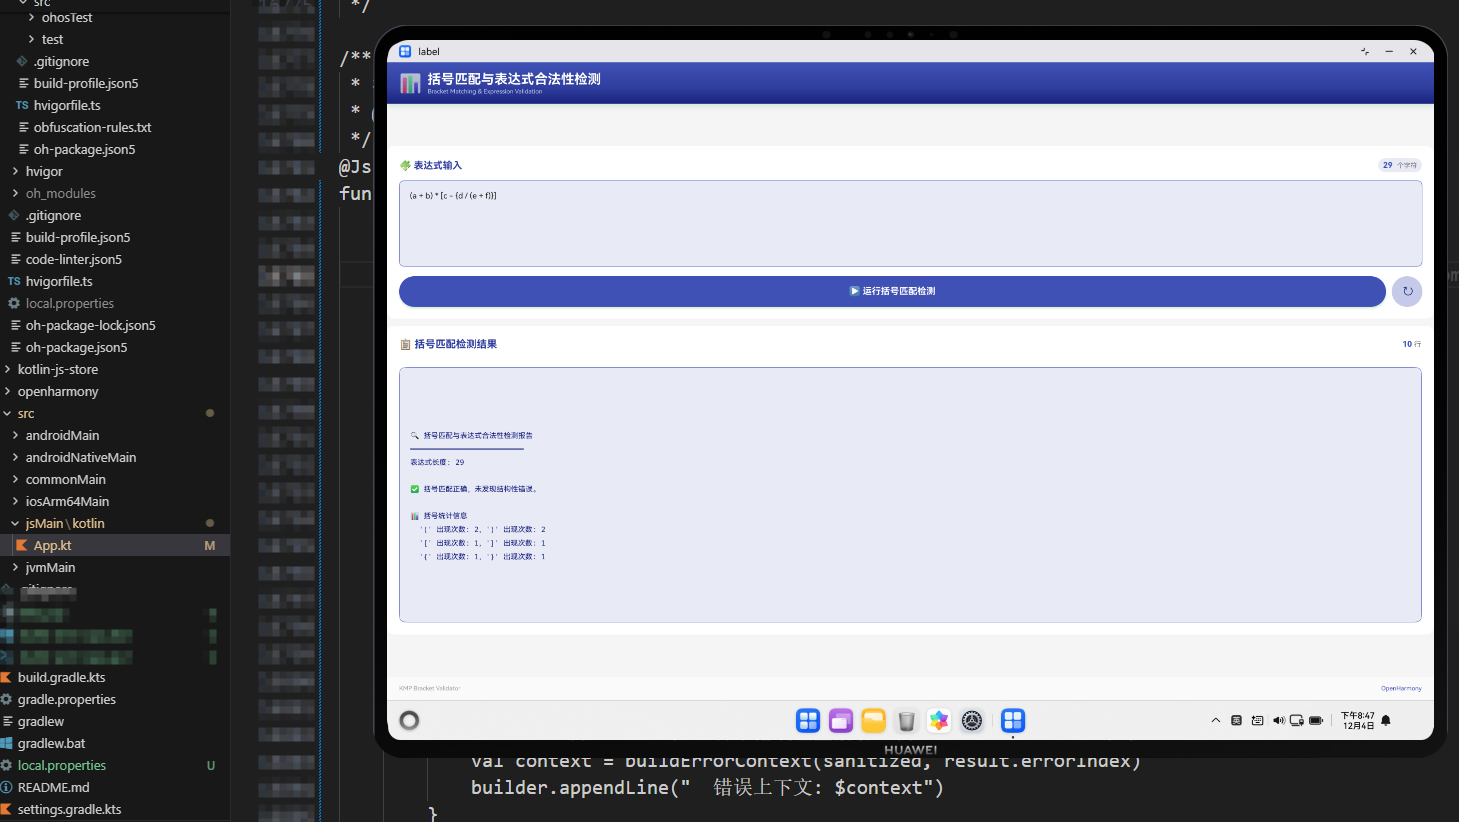
Task: Open build-profile.json5 below .gitignore under hvigor
Action: [78, 237]
